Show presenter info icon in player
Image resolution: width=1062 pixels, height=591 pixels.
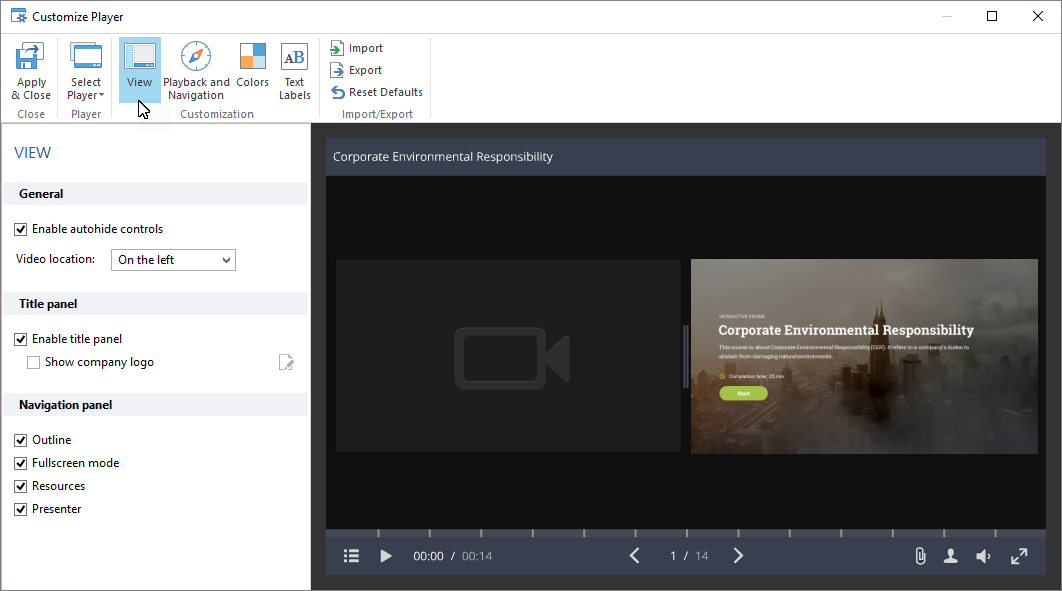click(951, 556)
